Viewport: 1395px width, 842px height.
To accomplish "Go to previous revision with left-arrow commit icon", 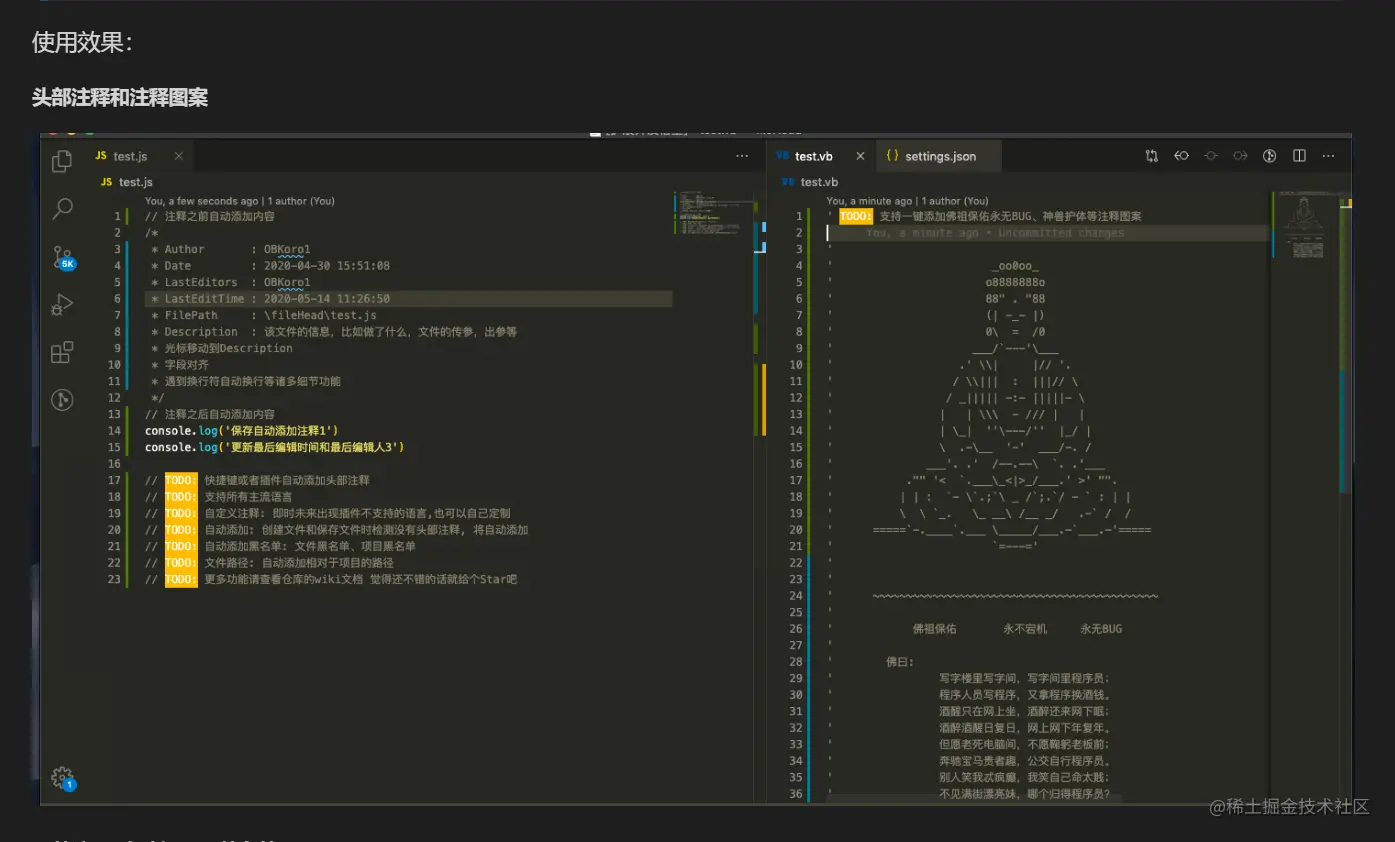I will point(1181,156).
